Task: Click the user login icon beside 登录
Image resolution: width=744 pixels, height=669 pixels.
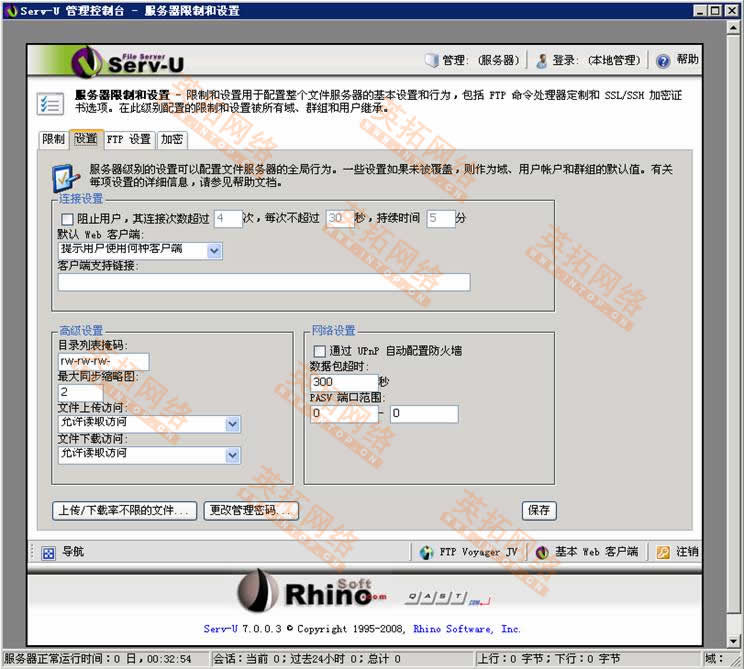Action: tap(541, 61)
